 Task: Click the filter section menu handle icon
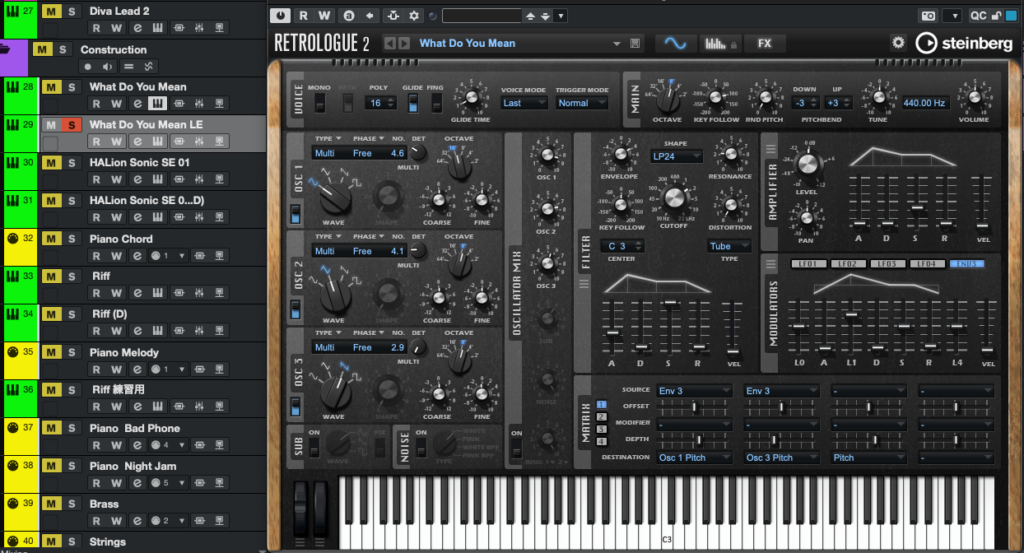pos(584,283)
